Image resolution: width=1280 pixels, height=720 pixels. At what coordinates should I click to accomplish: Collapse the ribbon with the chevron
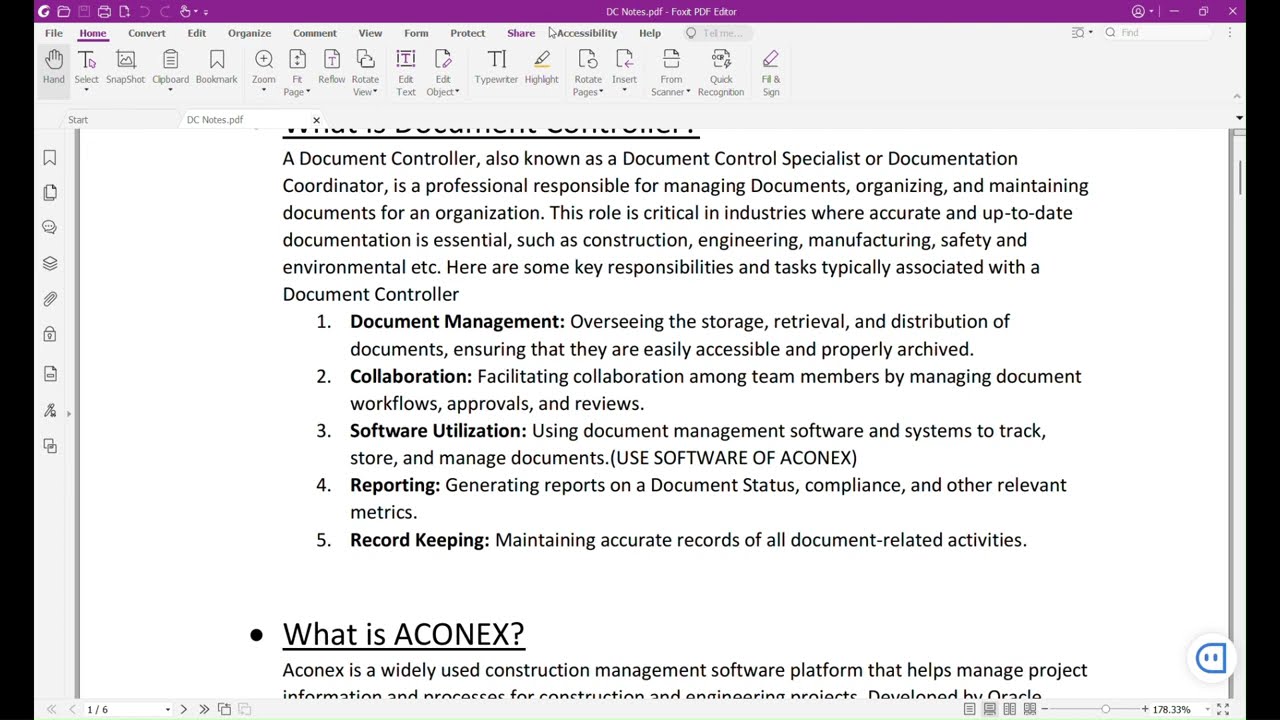1237,96
